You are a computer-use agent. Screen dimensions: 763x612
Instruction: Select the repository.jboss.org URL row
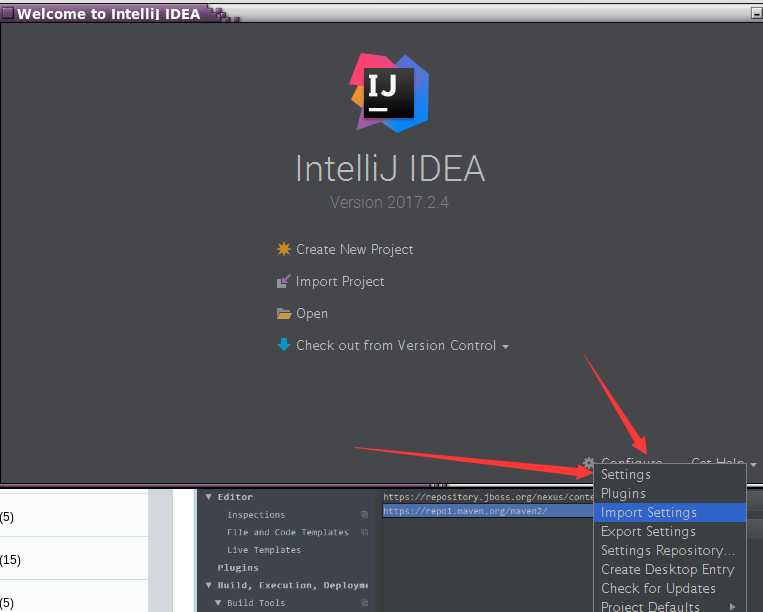point(488,497)
